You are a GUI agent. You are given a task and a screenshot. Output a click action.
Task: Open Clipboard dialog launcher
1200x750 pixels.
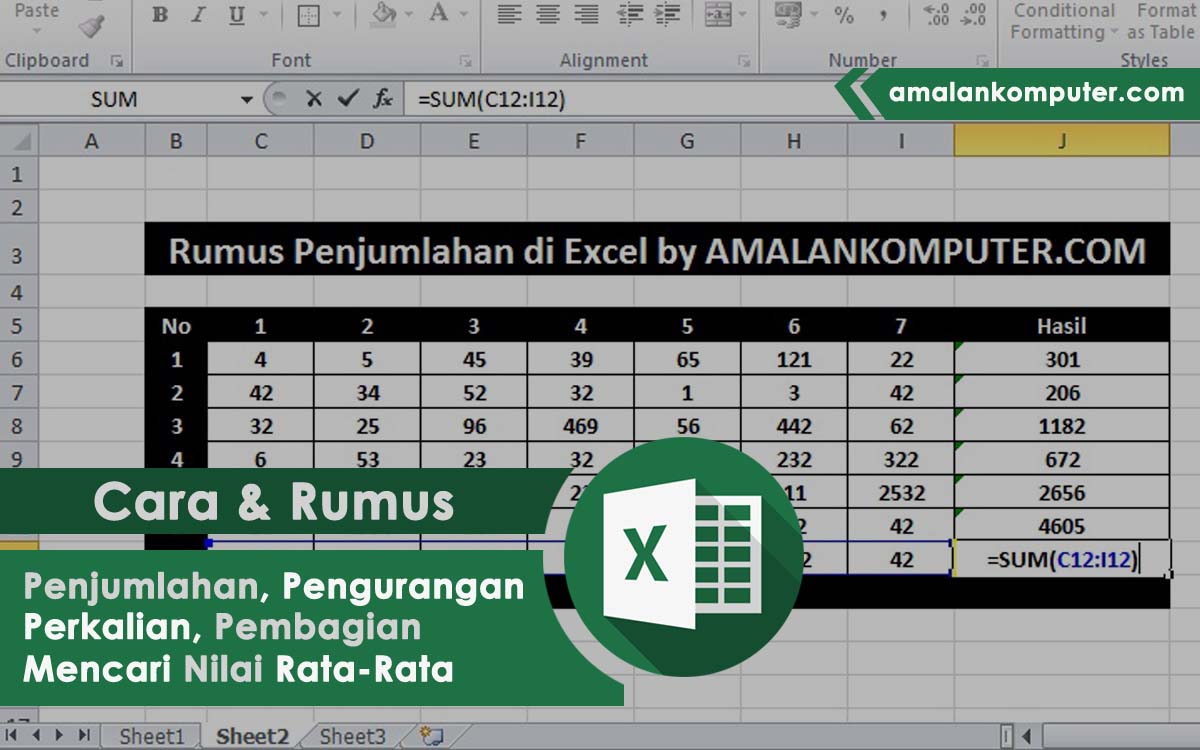coord(117,61)
